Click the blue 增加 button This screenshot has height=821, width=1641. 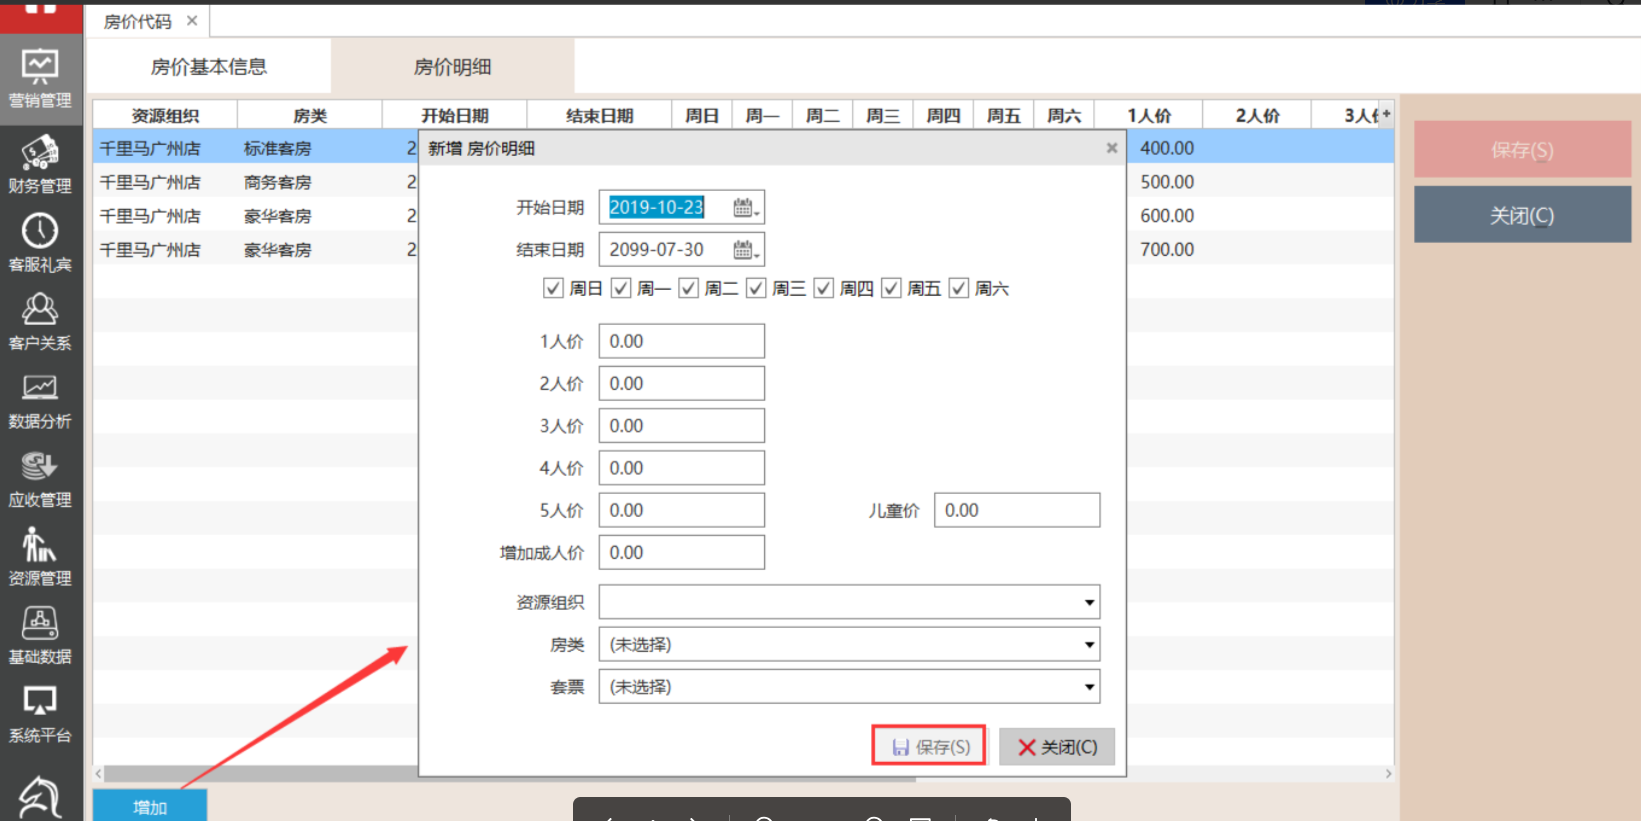coord(150,807)
